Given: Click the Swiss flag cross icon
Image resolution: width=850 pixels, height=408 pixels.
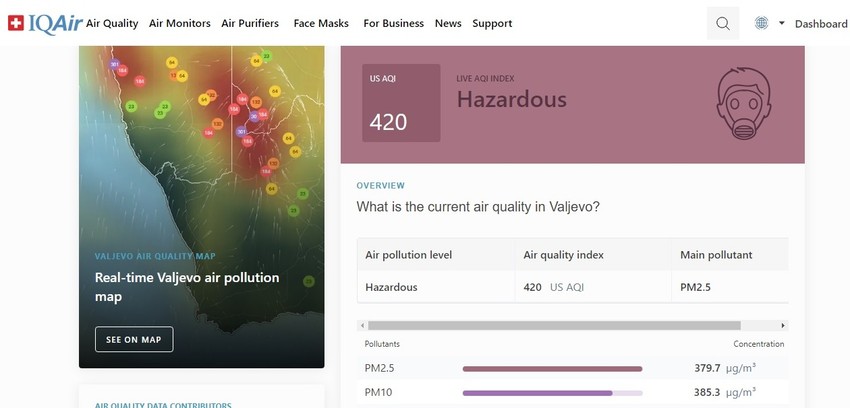Looking at the screenshot, I should [x=16, y=22].
